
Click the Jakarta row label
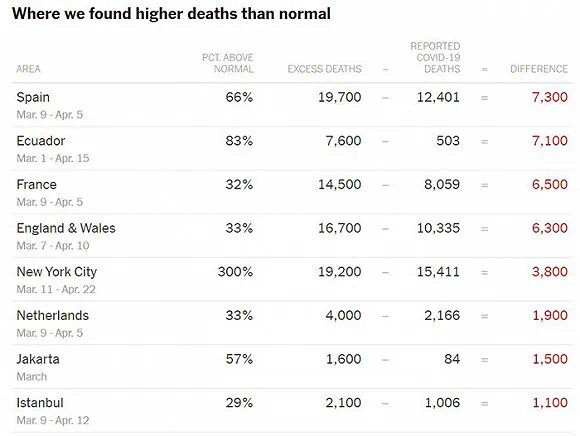tap(38, 359)
